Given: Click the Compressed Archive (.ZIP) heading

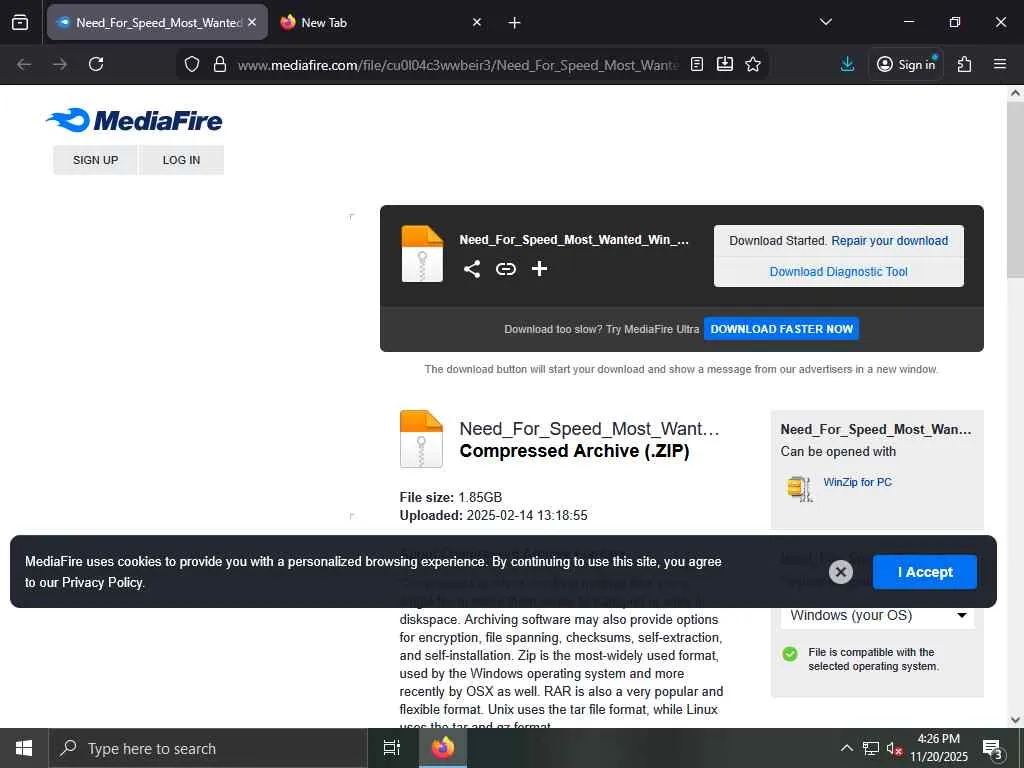Looking at the screenshot, I should [575, 451].
